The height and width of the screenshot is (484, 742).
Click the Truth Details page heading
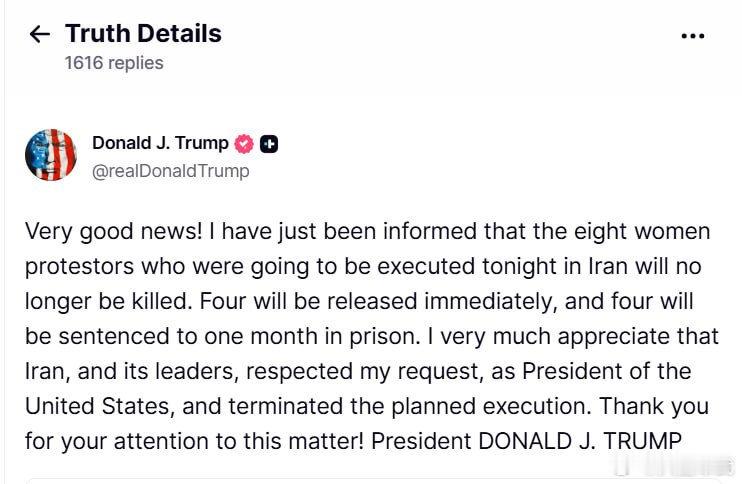tap(143, 34)
